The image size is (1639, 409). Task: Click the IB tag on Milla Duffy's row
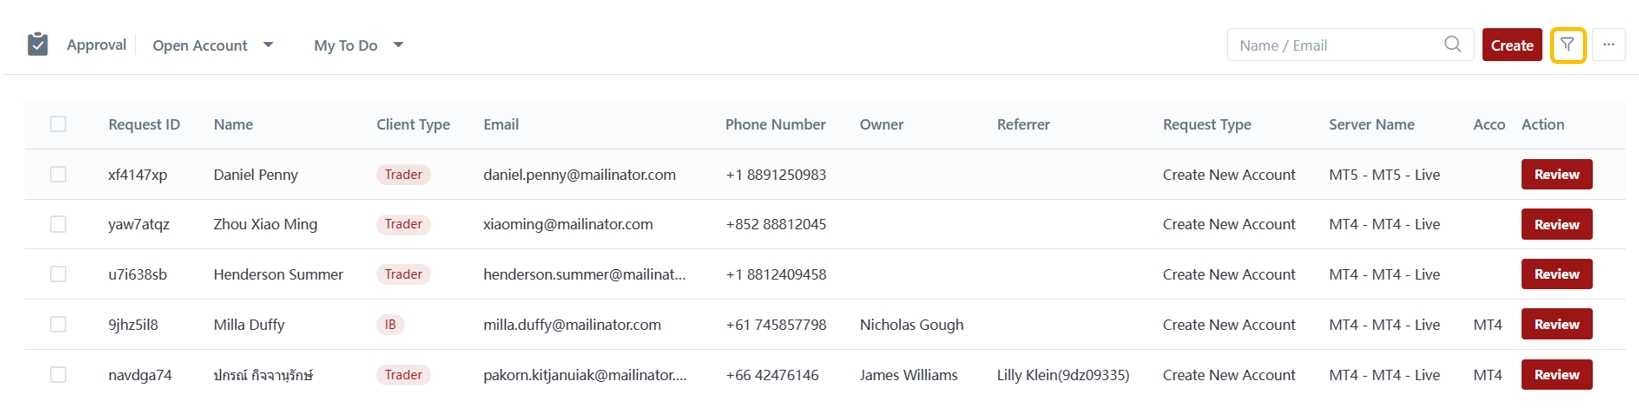click(x=390, y=324)
